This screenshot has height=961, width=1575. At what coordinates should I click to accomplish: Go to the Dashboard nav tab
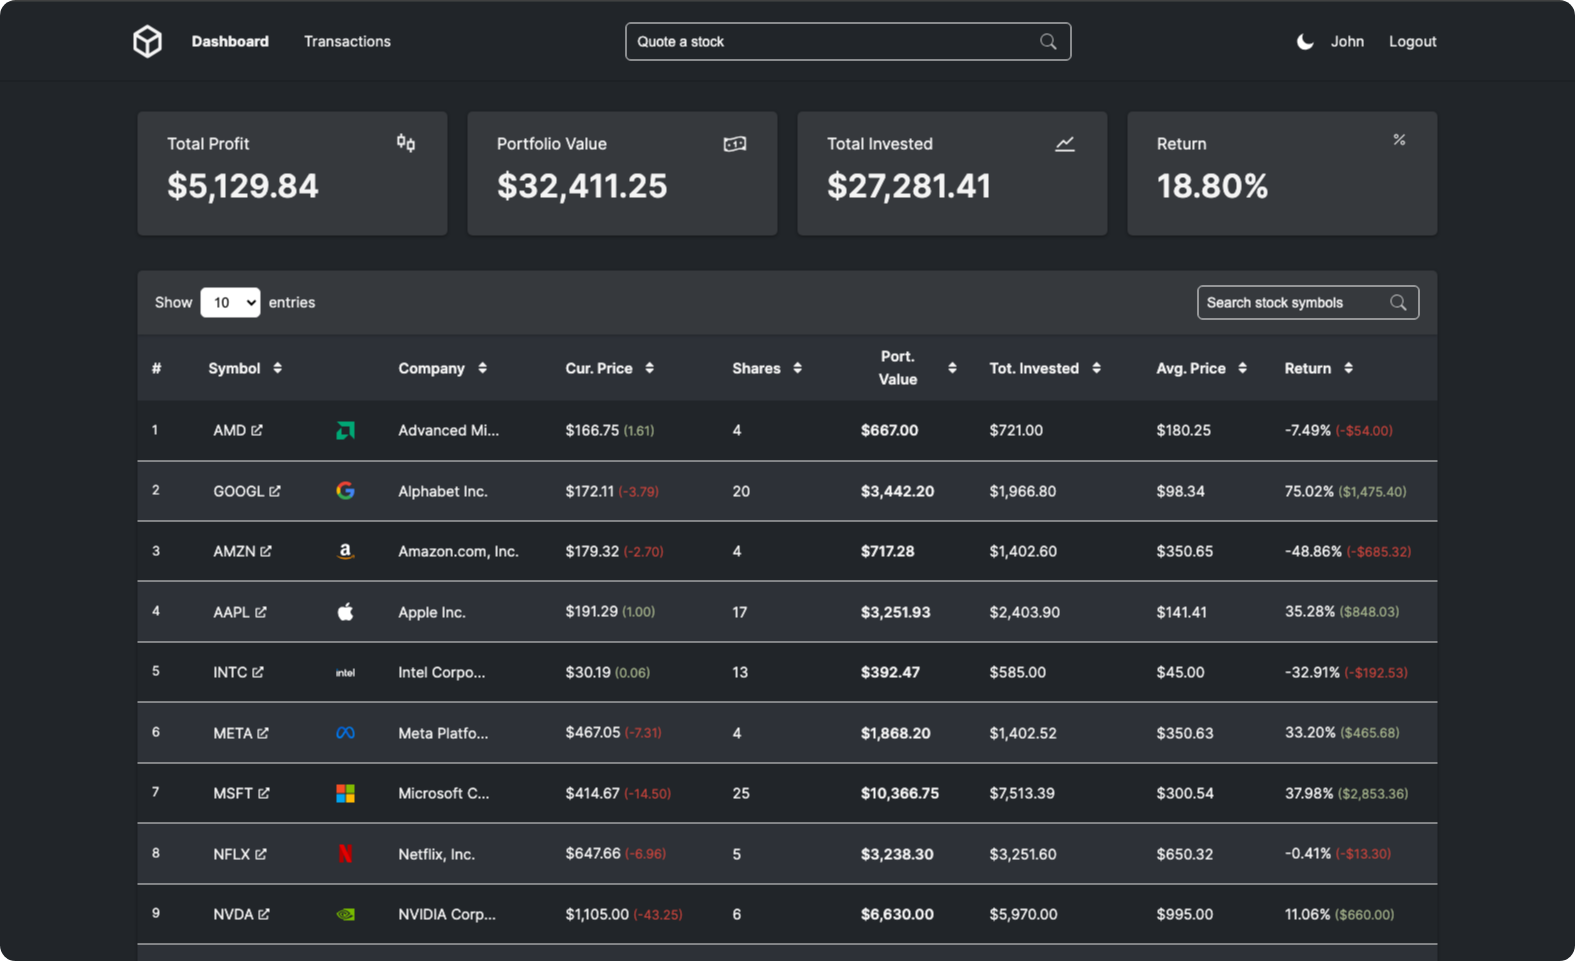(230, 41)
